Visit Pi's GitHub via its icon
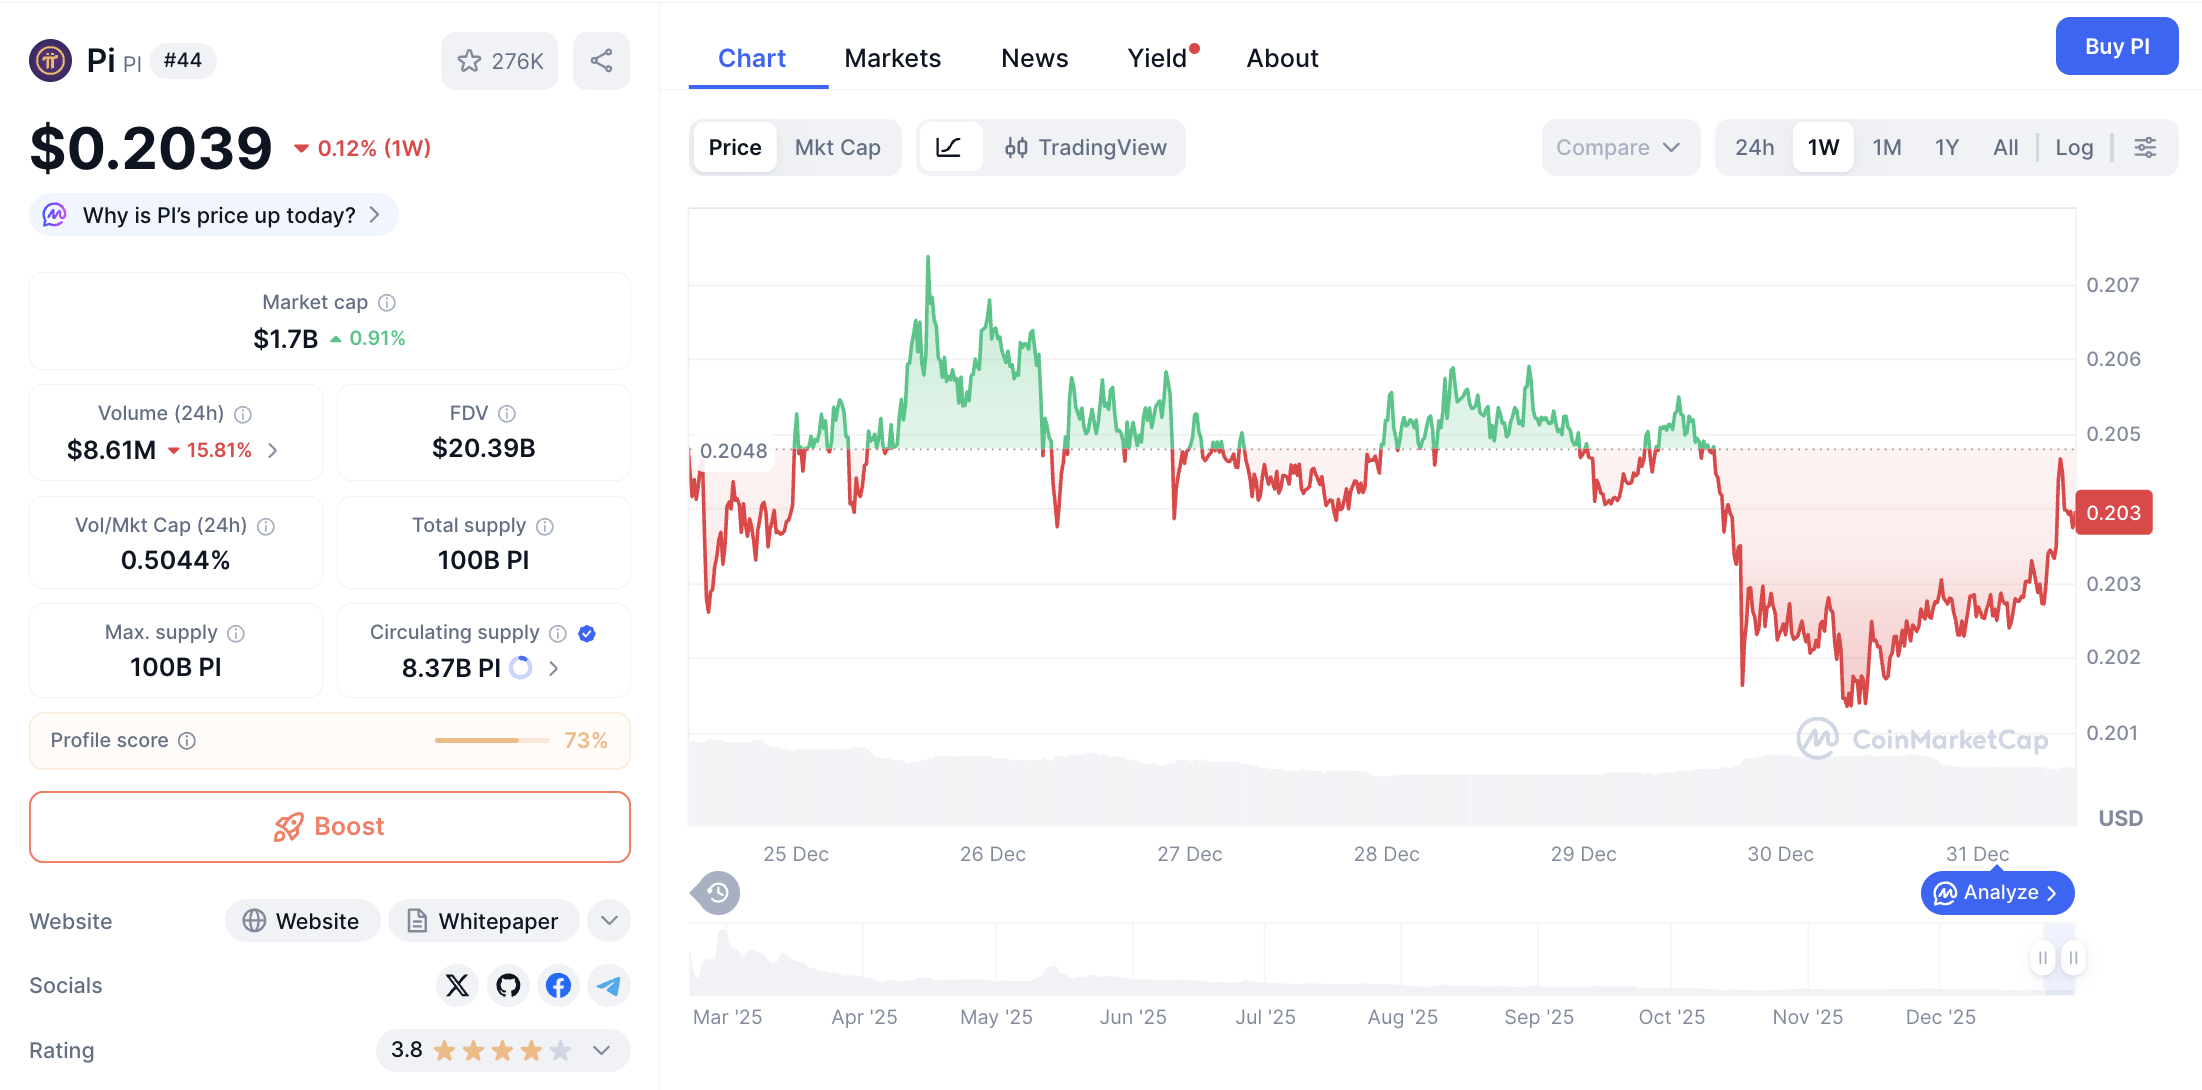The height and width of the screenshot is (1090, 2202). 508,985
